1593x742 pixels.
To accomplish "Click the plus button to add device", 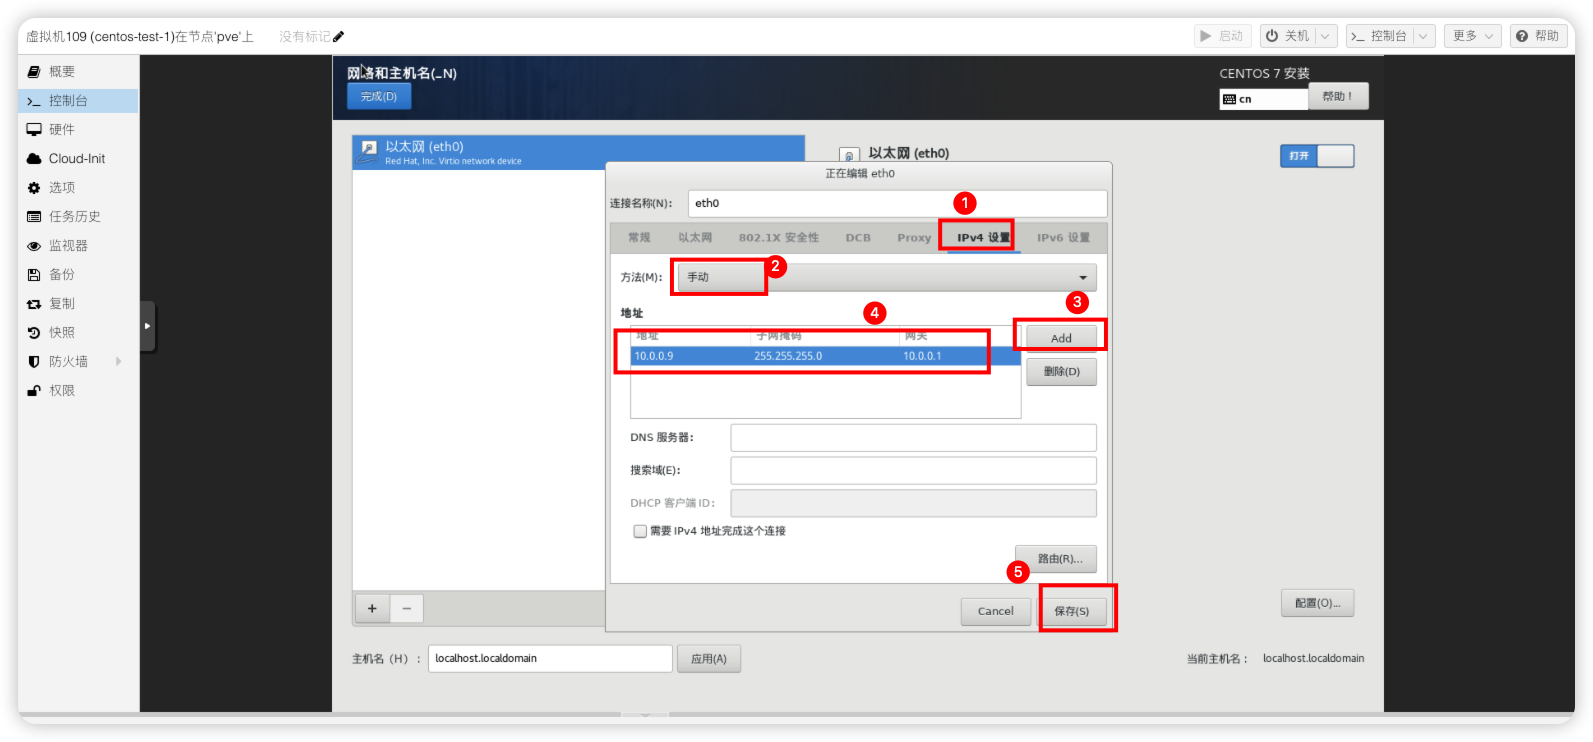I will click(x=372, y=608).
